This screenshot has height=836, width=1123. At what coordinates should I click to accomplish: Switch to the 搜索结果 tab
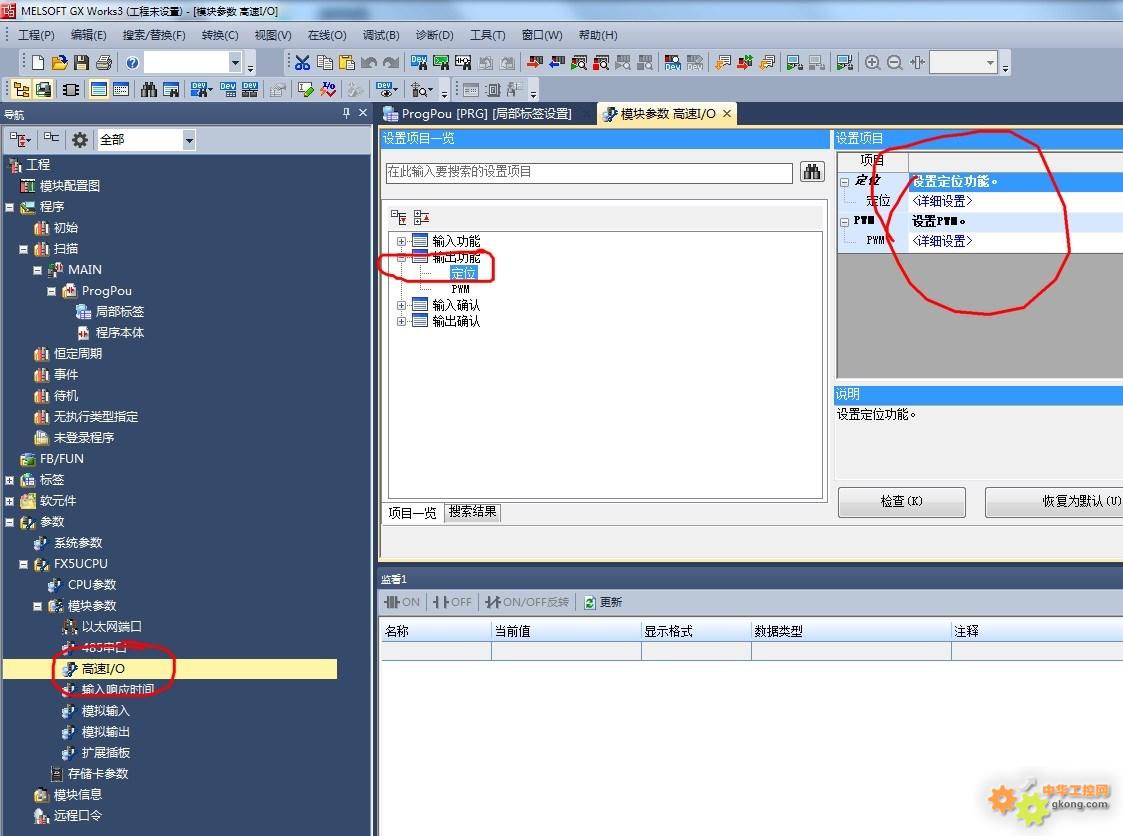(x=472, y=511)
